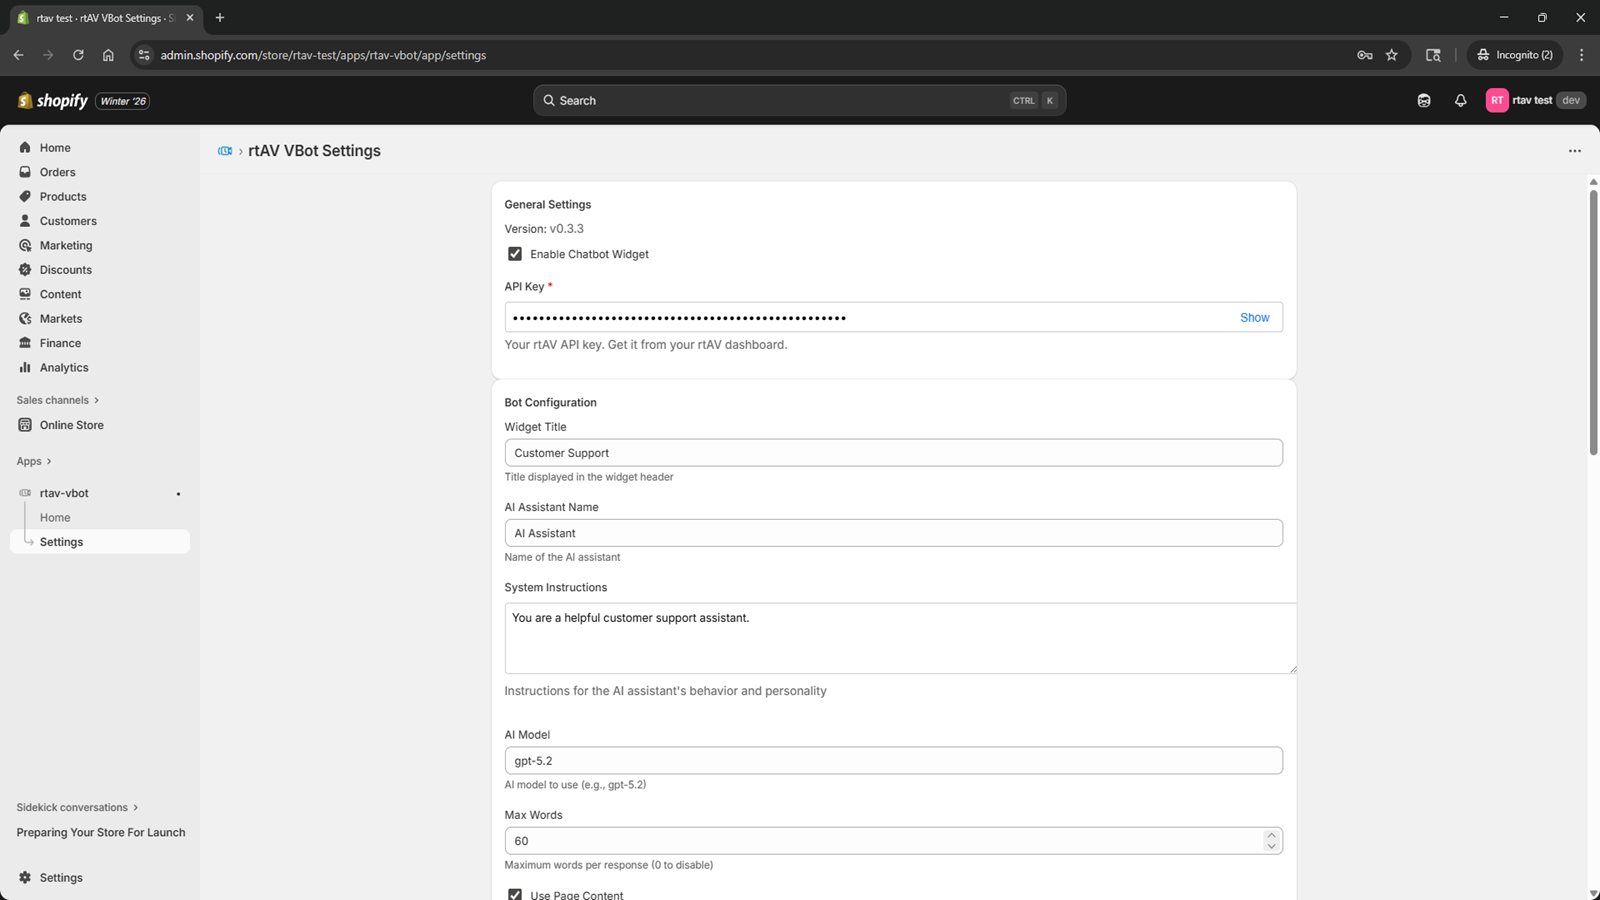The height and width of the screenshot is (900, 1600).
Task: Increase Max Words with the stepper arrow
Action: tap(1271, 835)
